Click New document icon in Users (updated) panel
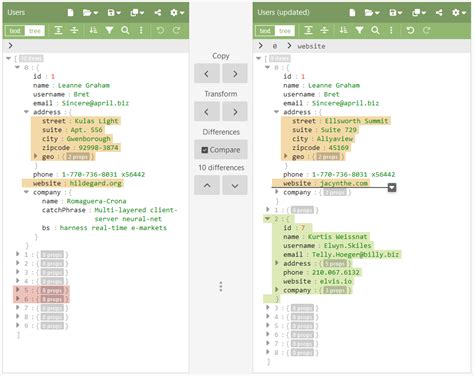This screenshot has height=376, width=474. (x=352, y=13)
